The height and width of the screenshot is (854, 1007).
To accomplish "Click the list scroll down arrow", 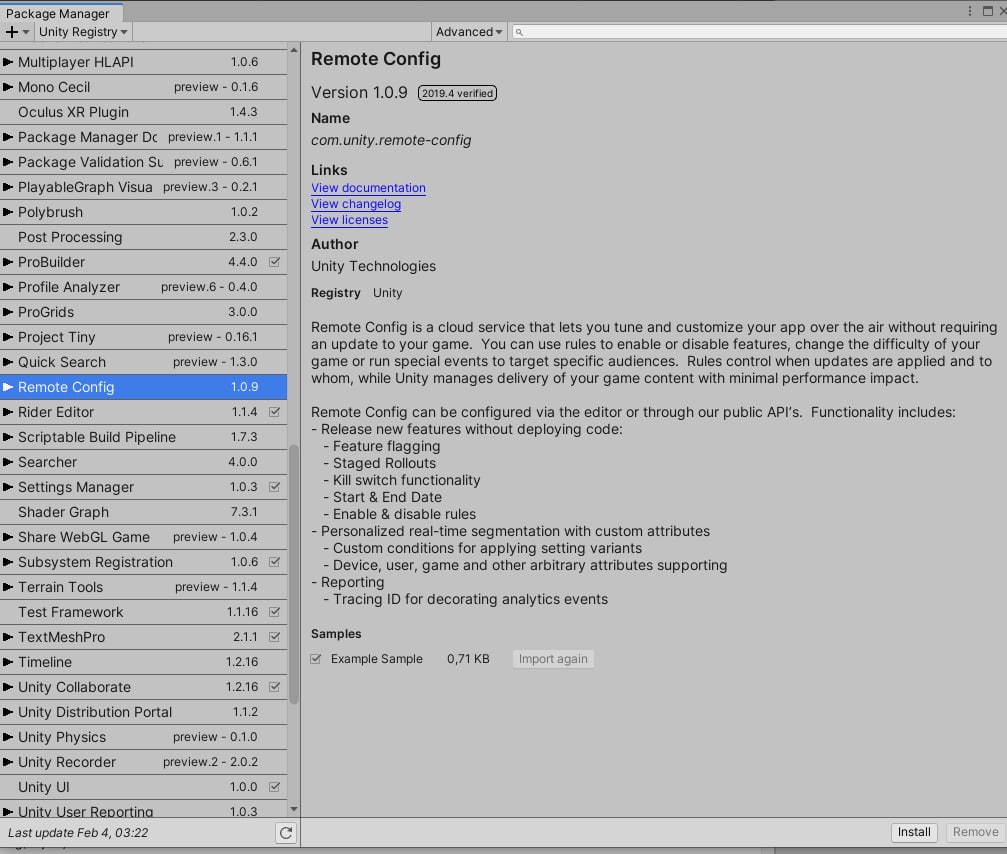I will [x=293, y=810].
